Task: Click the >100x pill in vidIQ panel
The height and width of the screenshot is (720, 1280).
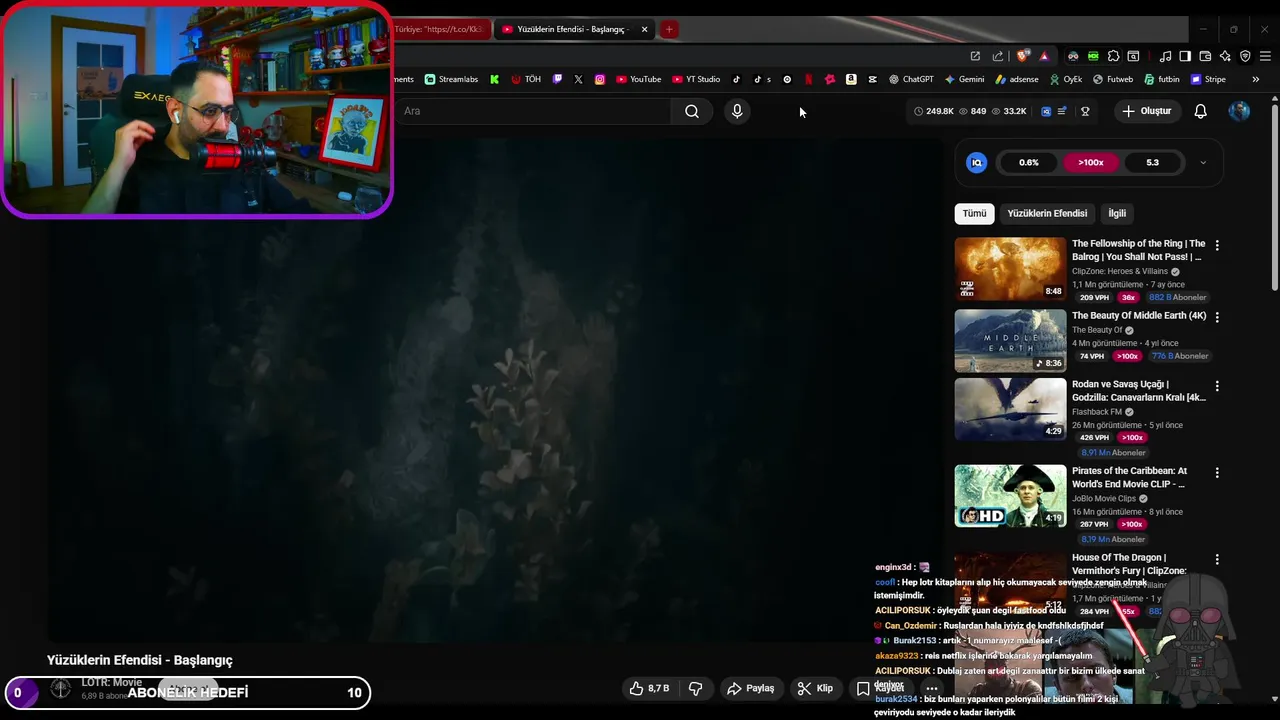Action: coord(1091,162)
